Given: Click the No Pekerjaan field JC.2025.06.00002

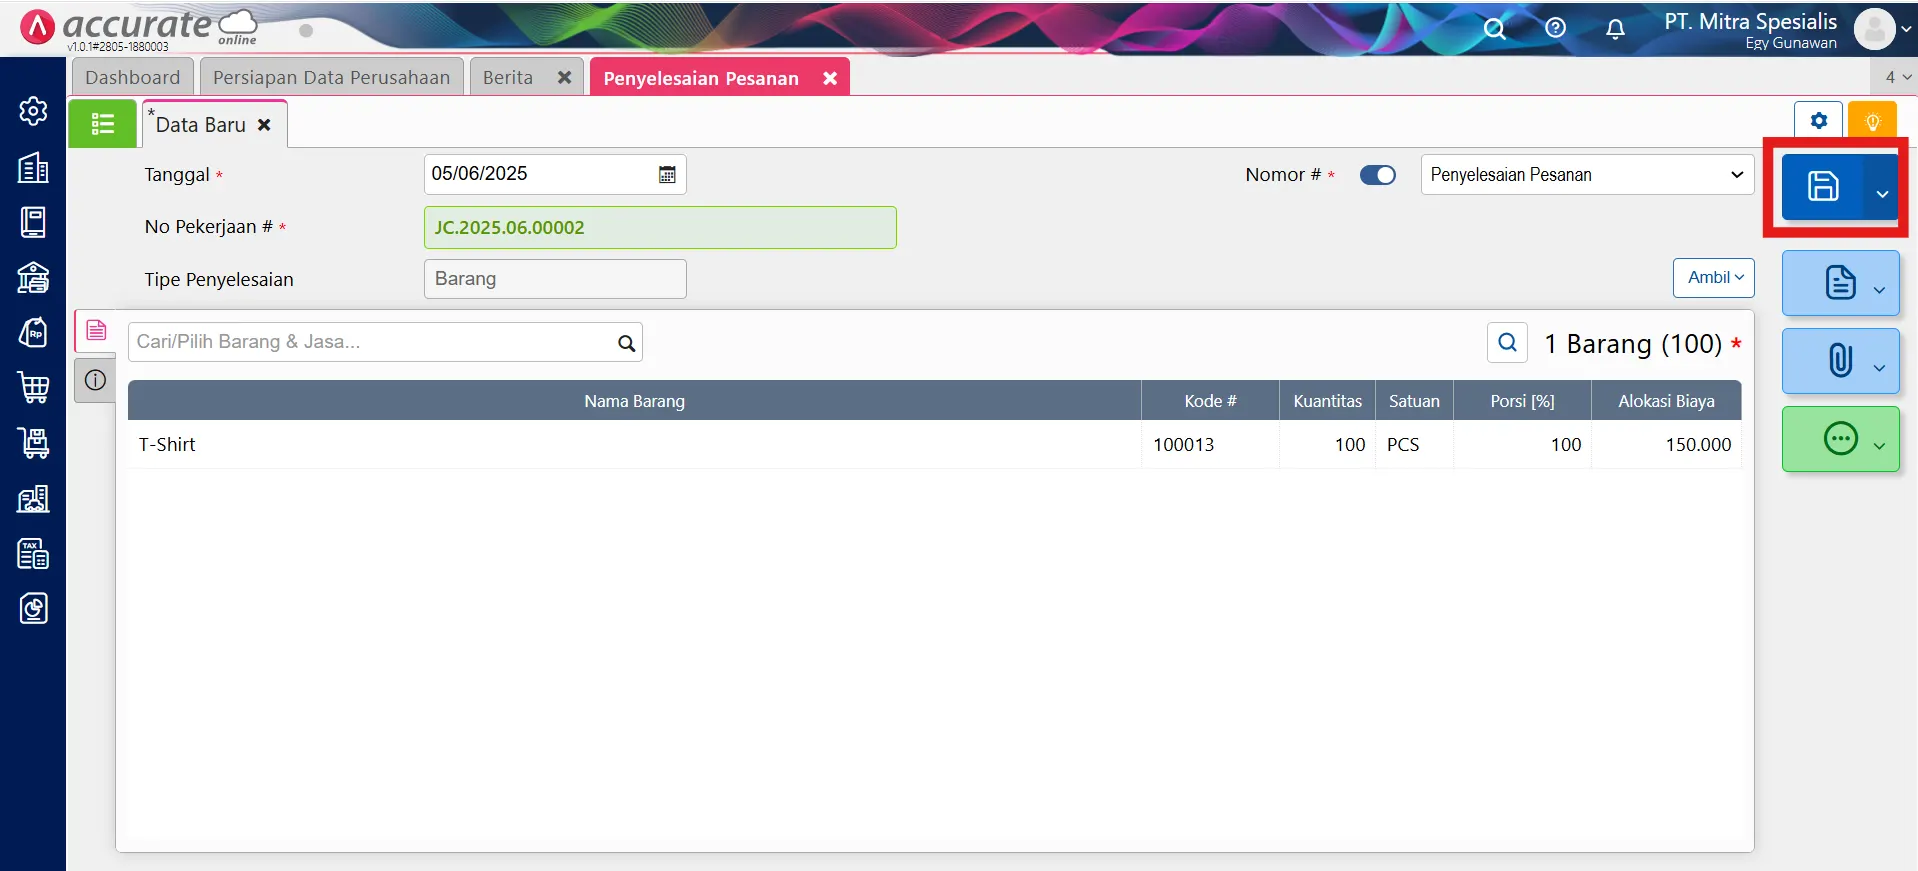Looking at the screenshot, I should 660,227.
